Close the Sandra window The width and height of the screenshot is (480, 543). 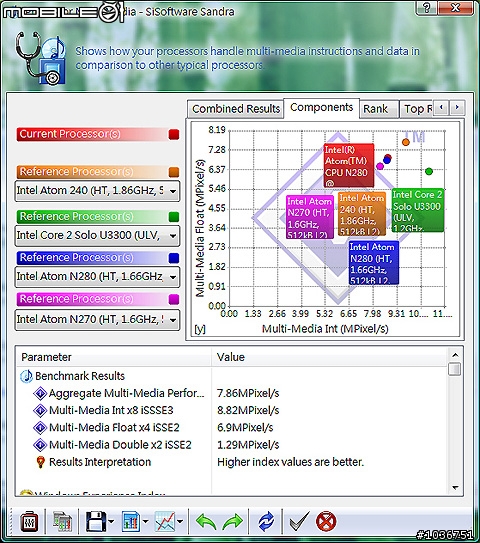tap(455, 8)
